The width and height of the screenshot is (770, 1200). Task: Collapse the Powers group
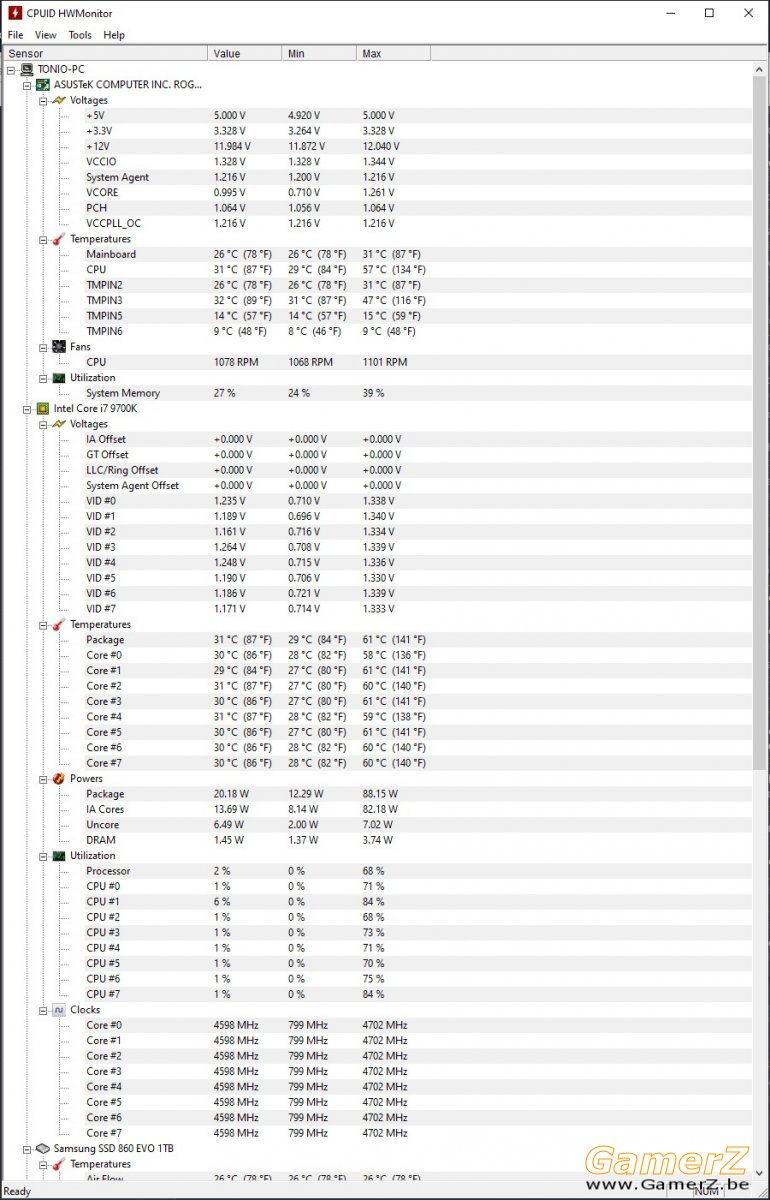(x=43, y=778)
